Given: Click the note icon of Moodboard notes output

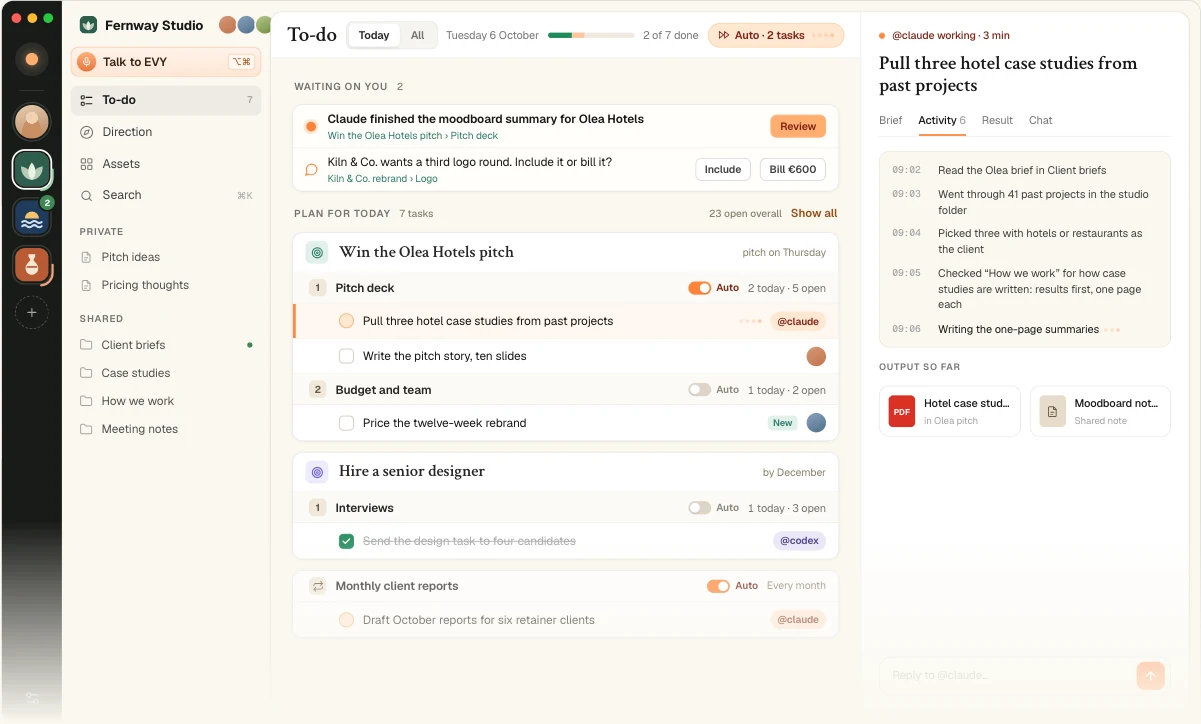Looking at the screenshot, I should [x=1052, y=411].
